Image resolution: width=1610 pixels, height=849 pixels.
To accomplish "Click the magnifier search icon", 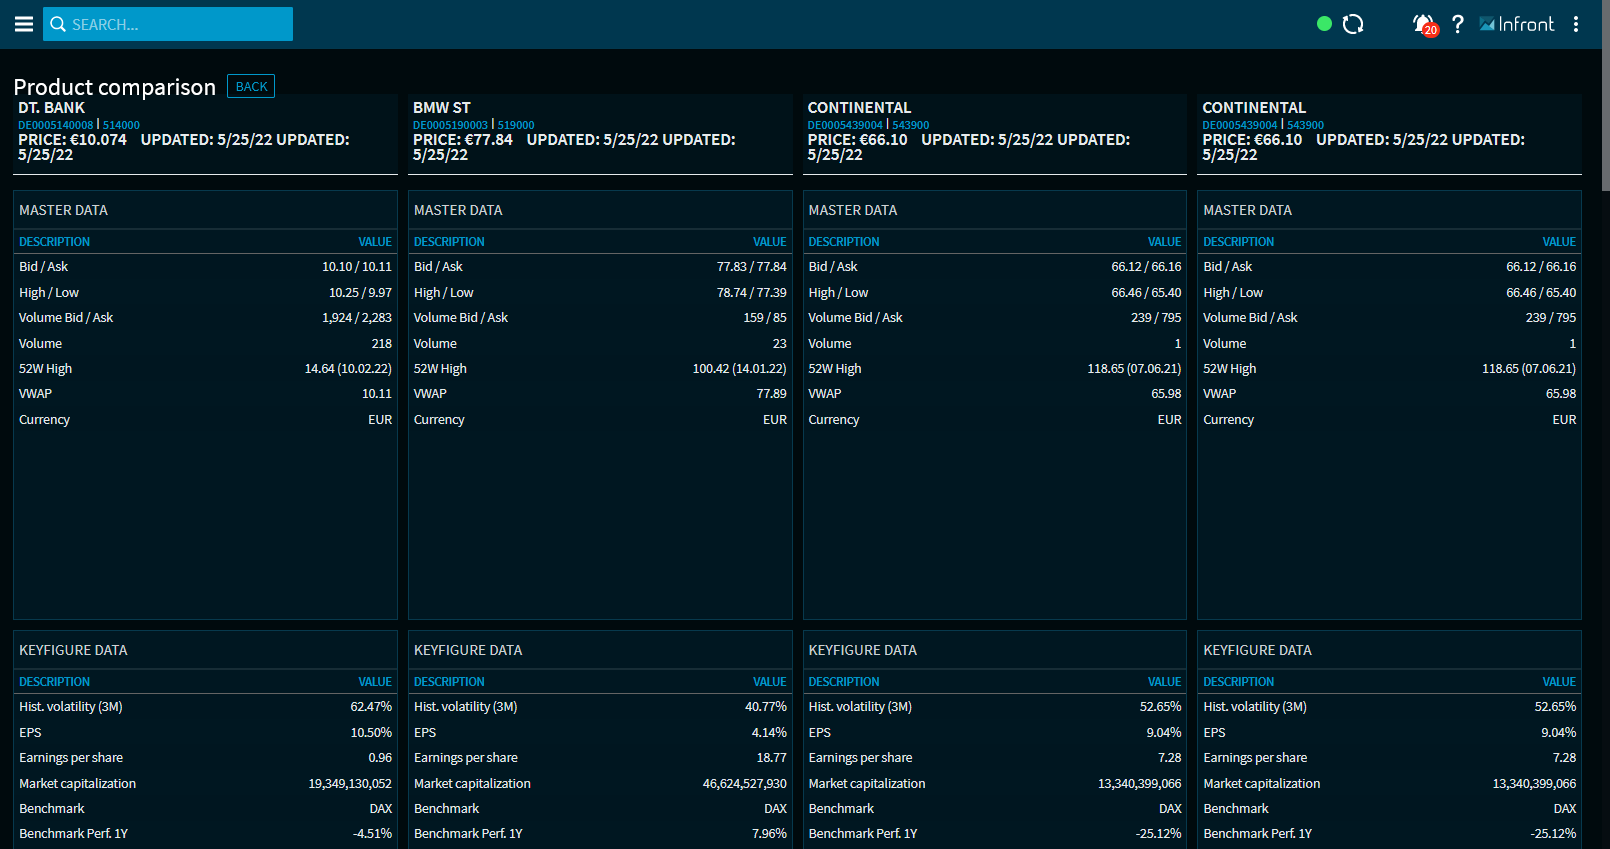I will [58, 24].
